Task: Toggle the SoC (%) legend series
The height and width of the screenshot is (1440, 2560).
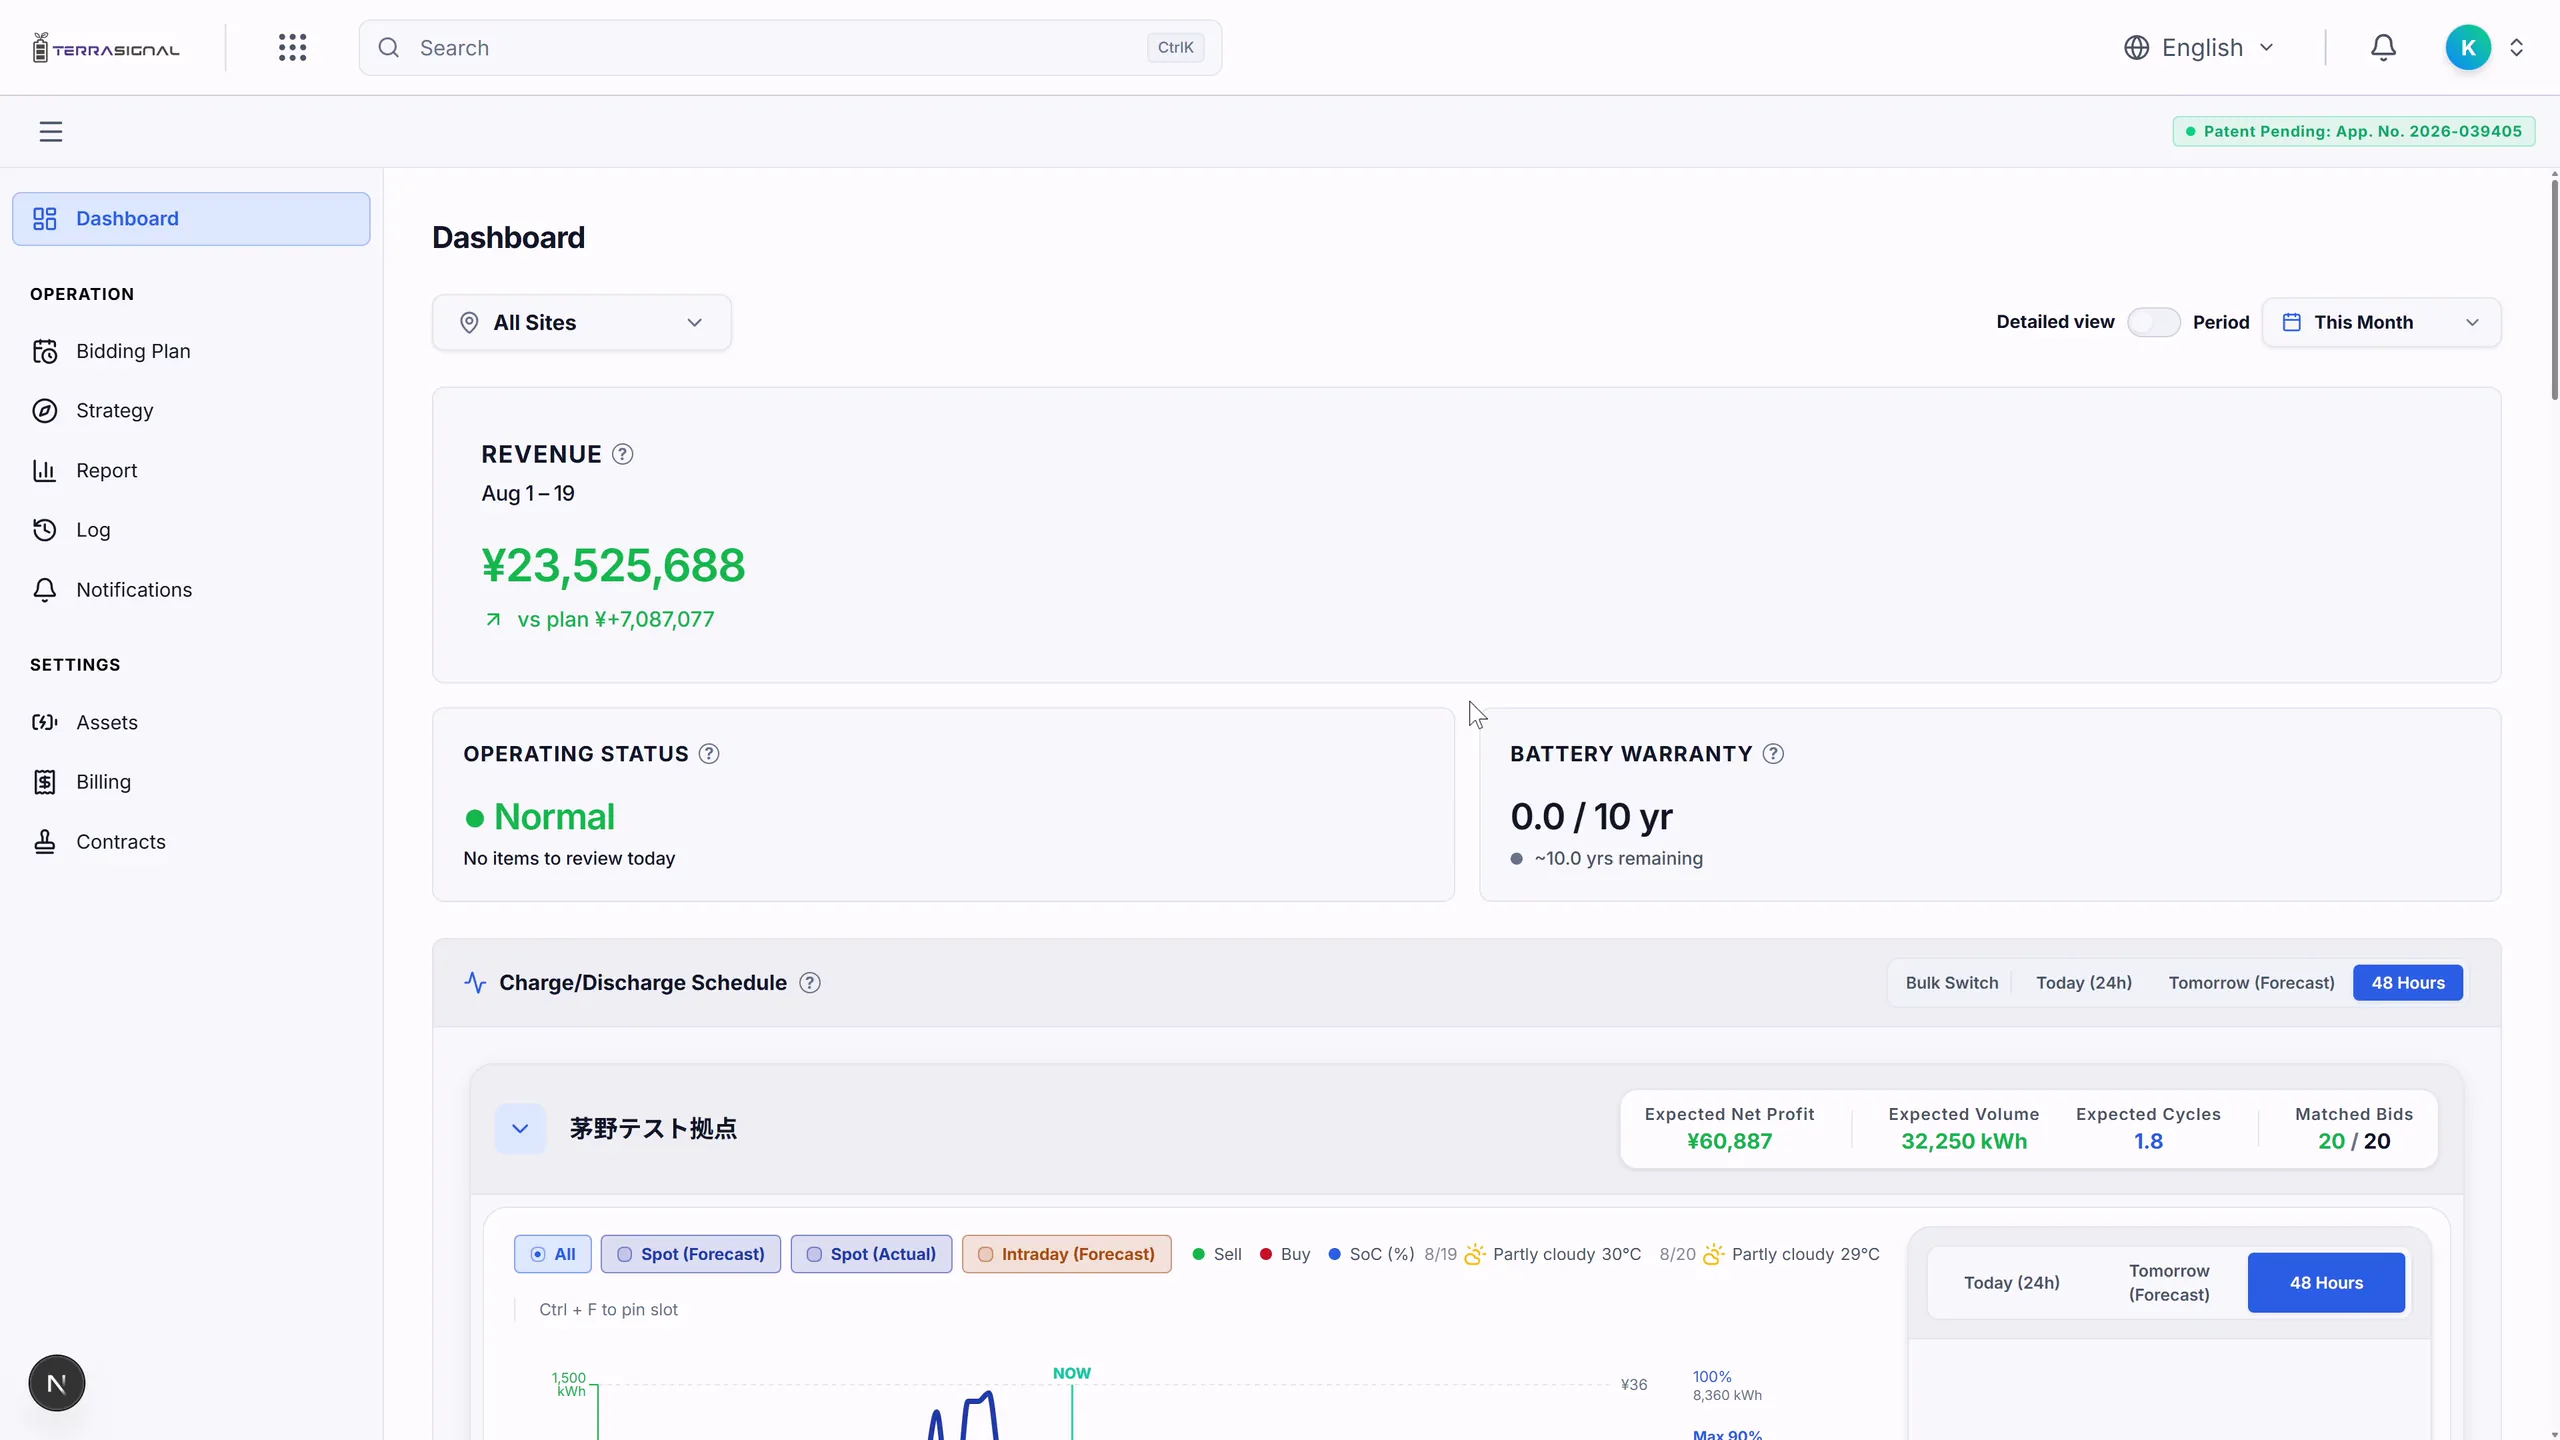Action: tap(1371, 1254)
